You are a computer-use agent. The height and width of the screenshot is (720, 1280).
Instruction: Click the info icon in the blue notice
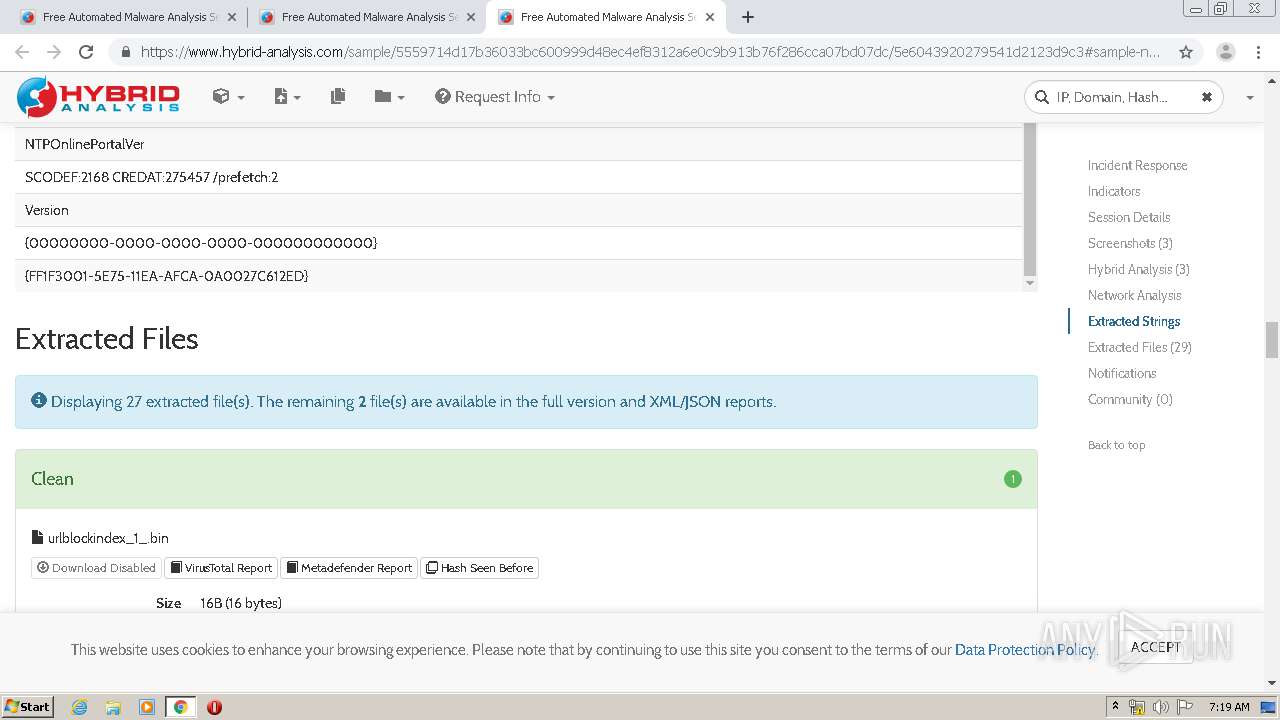(x=39, y=400)
